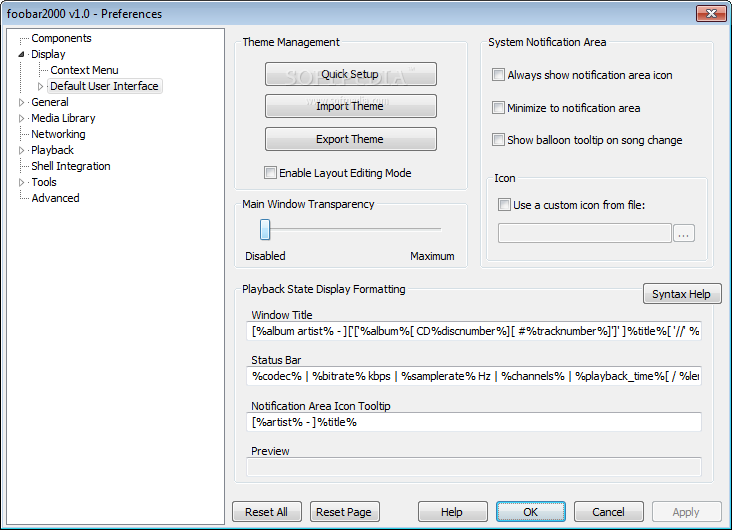Open the General preferences page
Image resolution: width=732 pixels, height=530 pixels.
click(49, 102)
